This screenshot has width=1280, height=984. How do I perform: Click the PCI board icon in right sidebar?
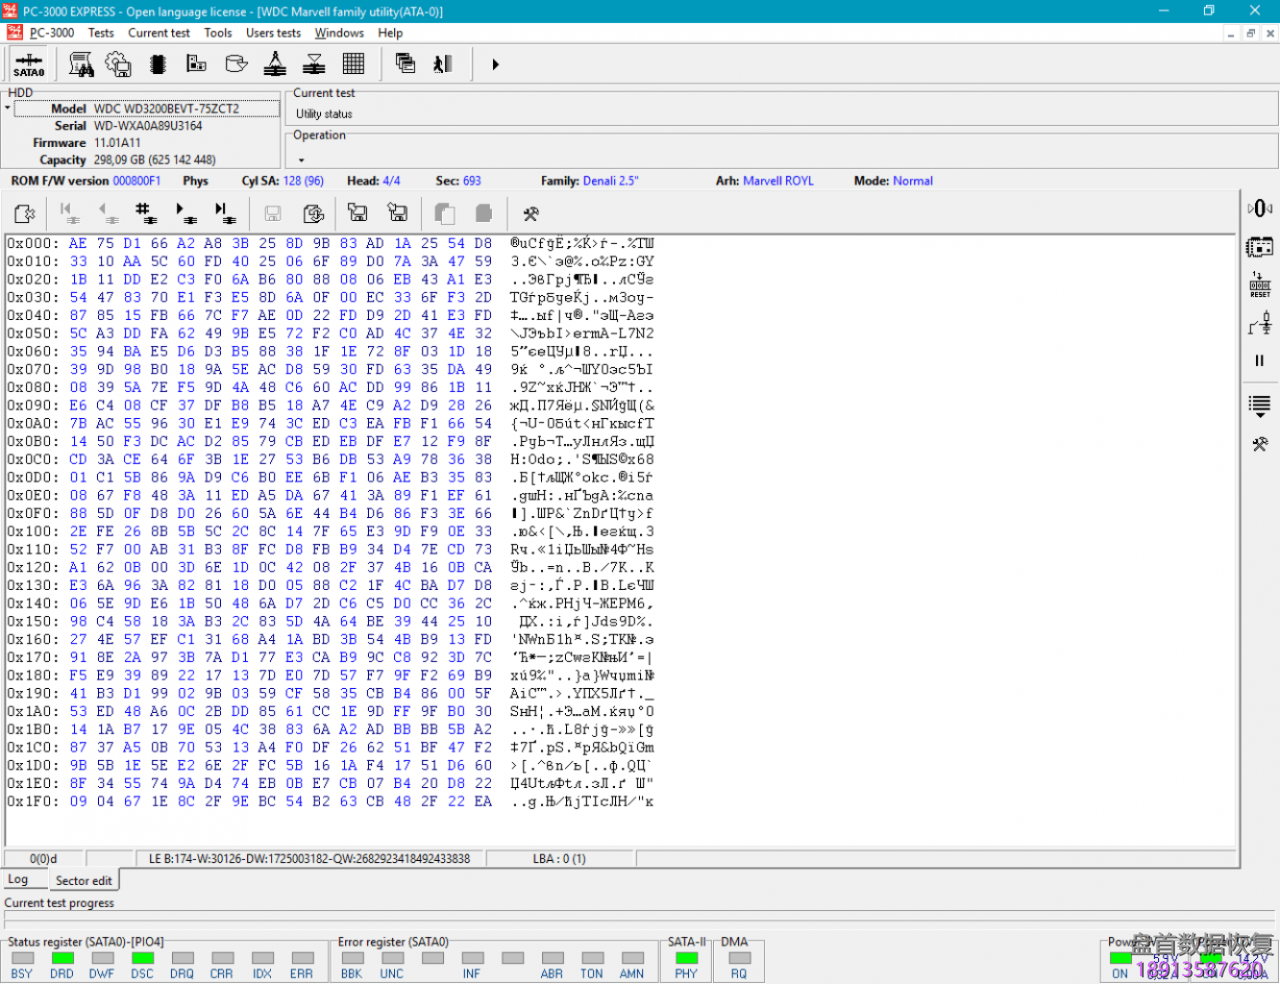[1259, 247]
